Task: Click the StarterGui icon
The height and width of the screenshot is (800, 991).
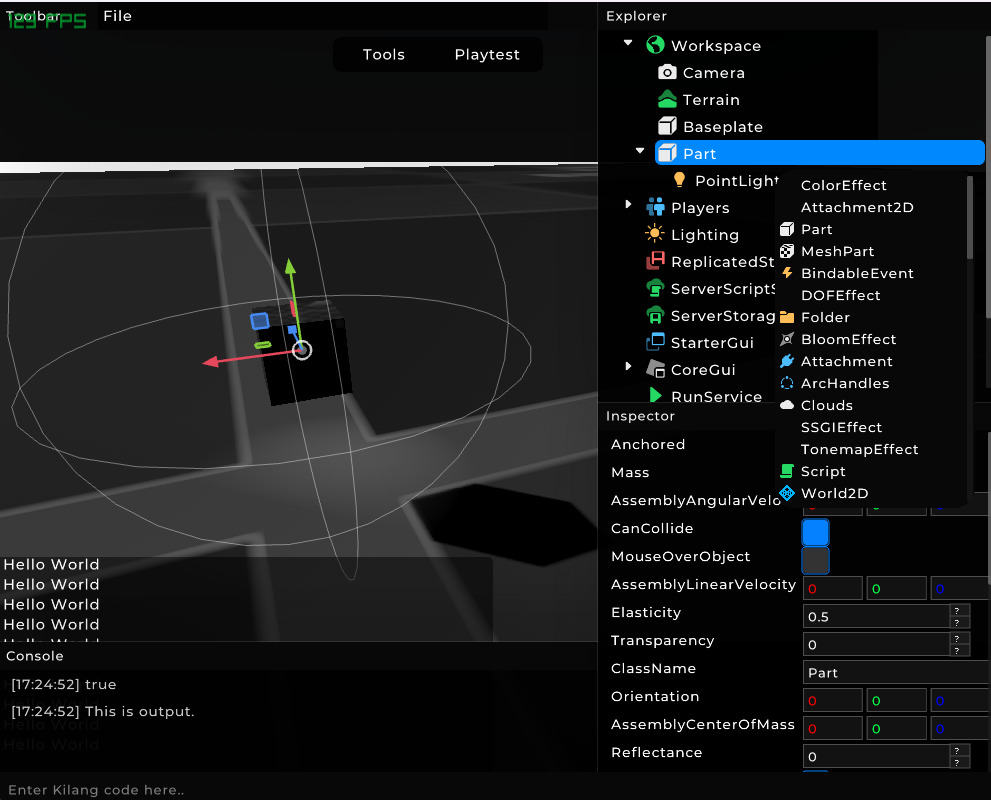Action: coord(655,342)
